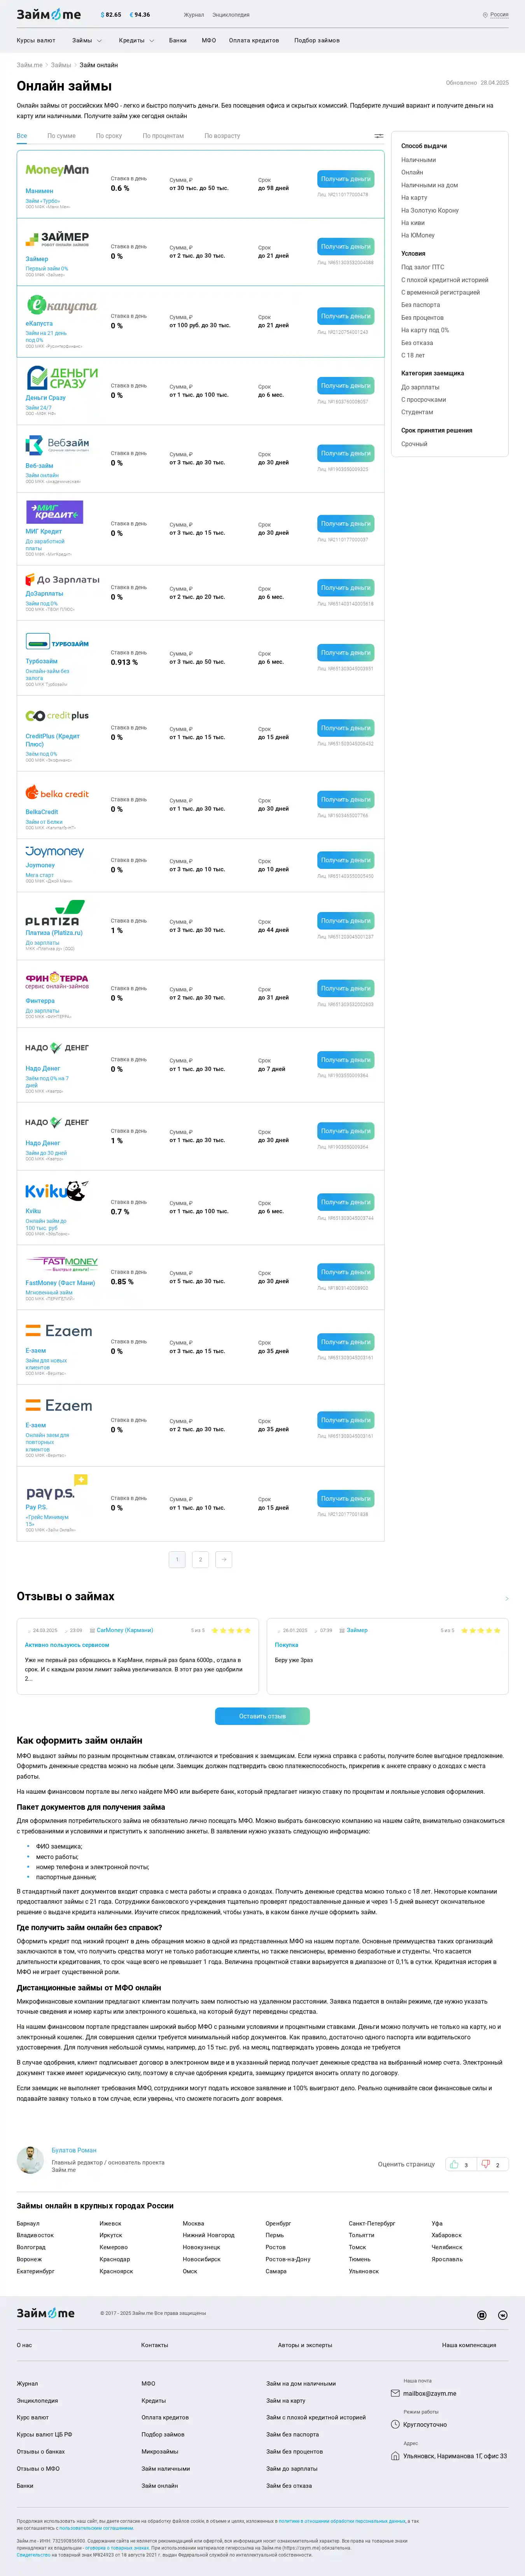
Task: Go to page 2 of loan list
Action: coord(200,1559)
